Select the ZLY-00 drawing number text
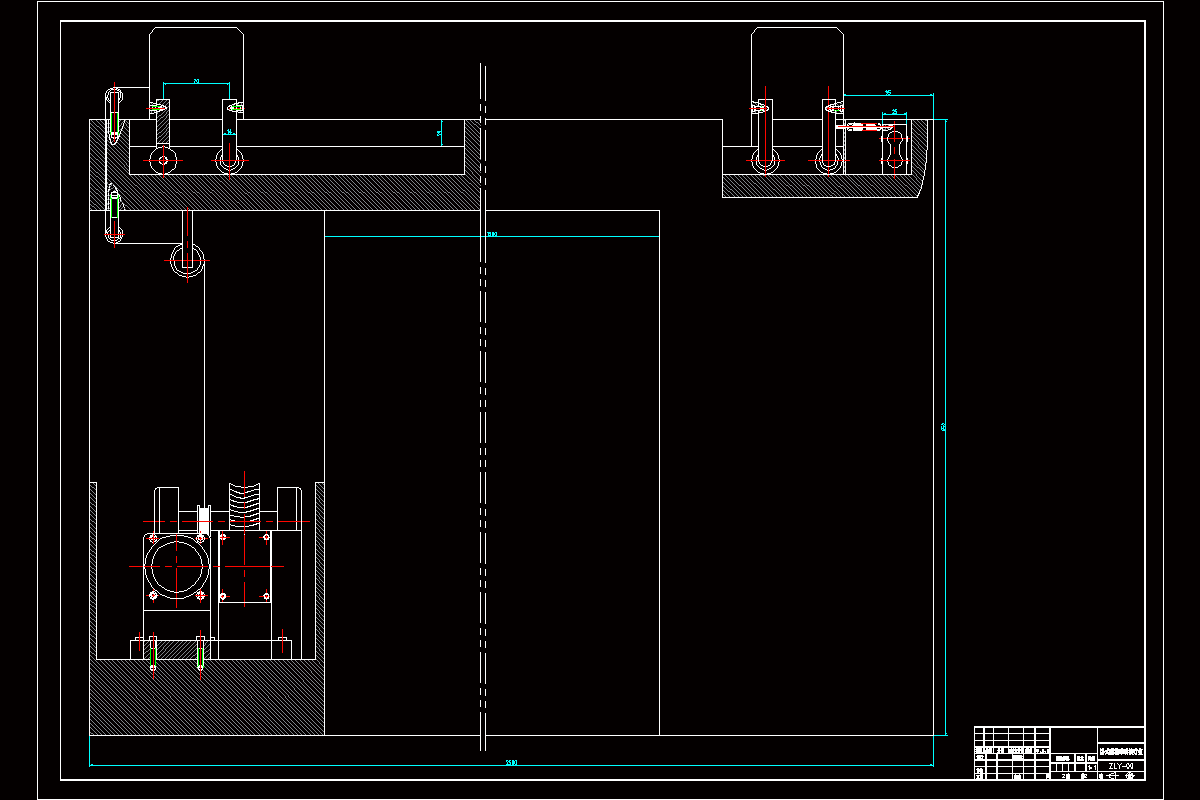1200x800 pixels. click(x=1121, y=766)
